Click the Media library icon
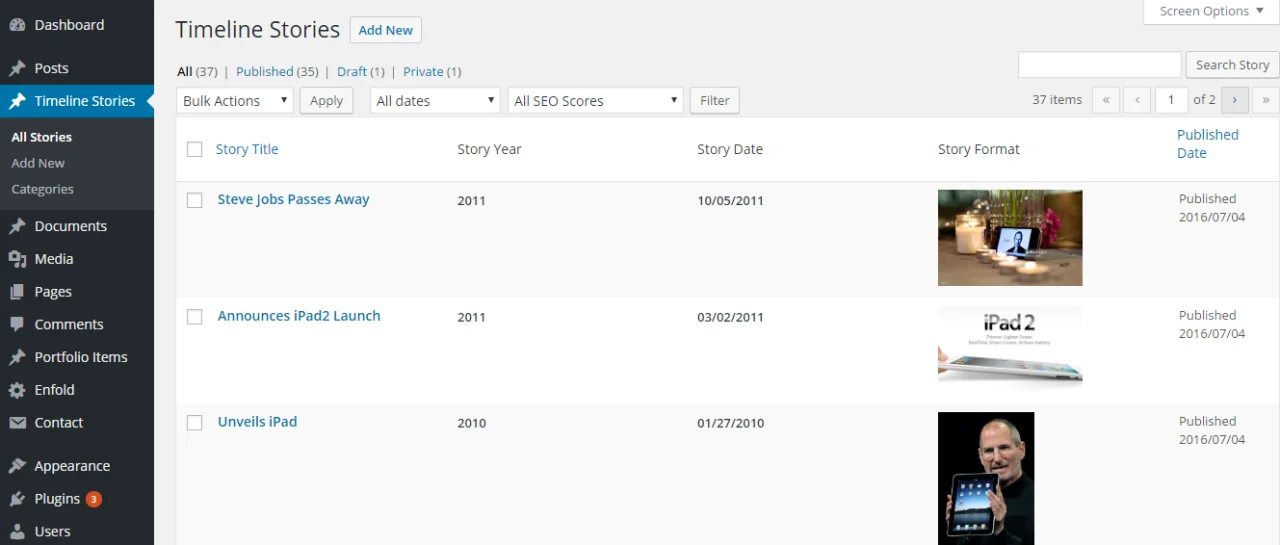This screenshot has height=545, width=1280. (17, 259)
